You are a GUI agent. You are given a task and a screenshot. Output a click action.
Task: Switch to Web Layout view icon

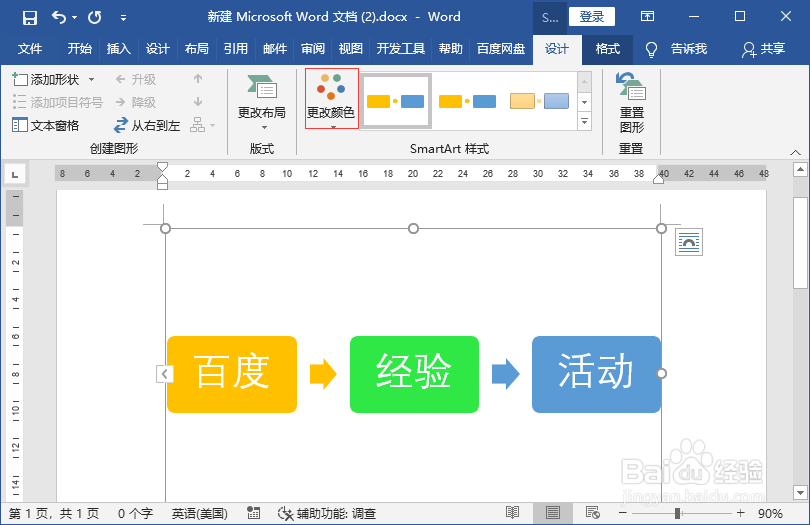593,513
